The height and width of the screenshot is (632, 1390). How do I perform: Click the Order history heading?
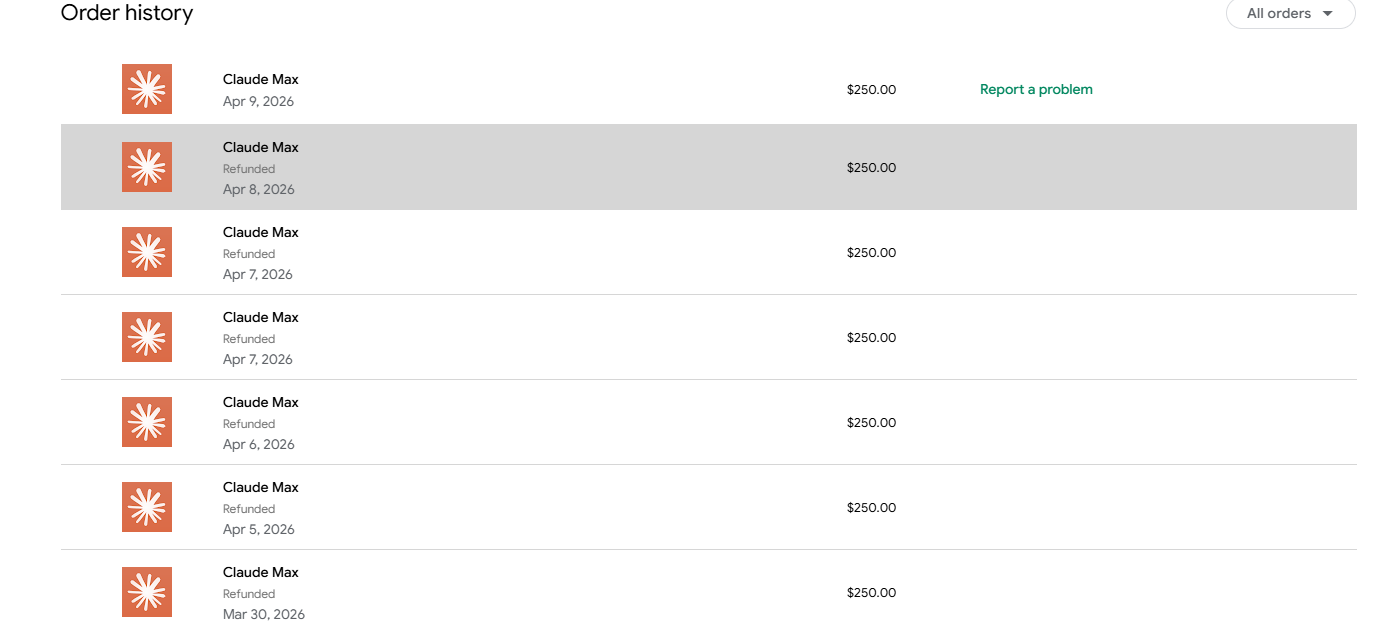[x=127, y=13]
